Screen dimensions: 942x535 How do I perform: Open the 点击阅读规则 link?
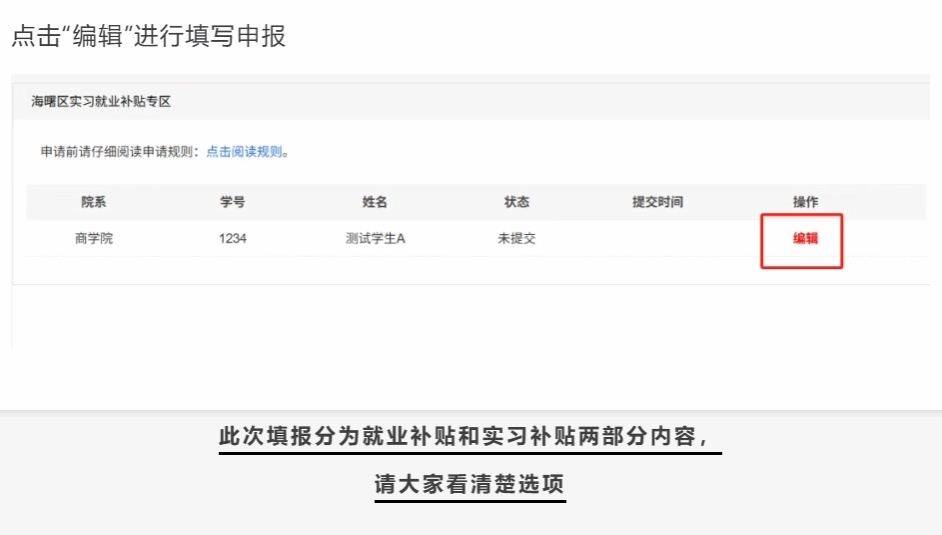245,152
